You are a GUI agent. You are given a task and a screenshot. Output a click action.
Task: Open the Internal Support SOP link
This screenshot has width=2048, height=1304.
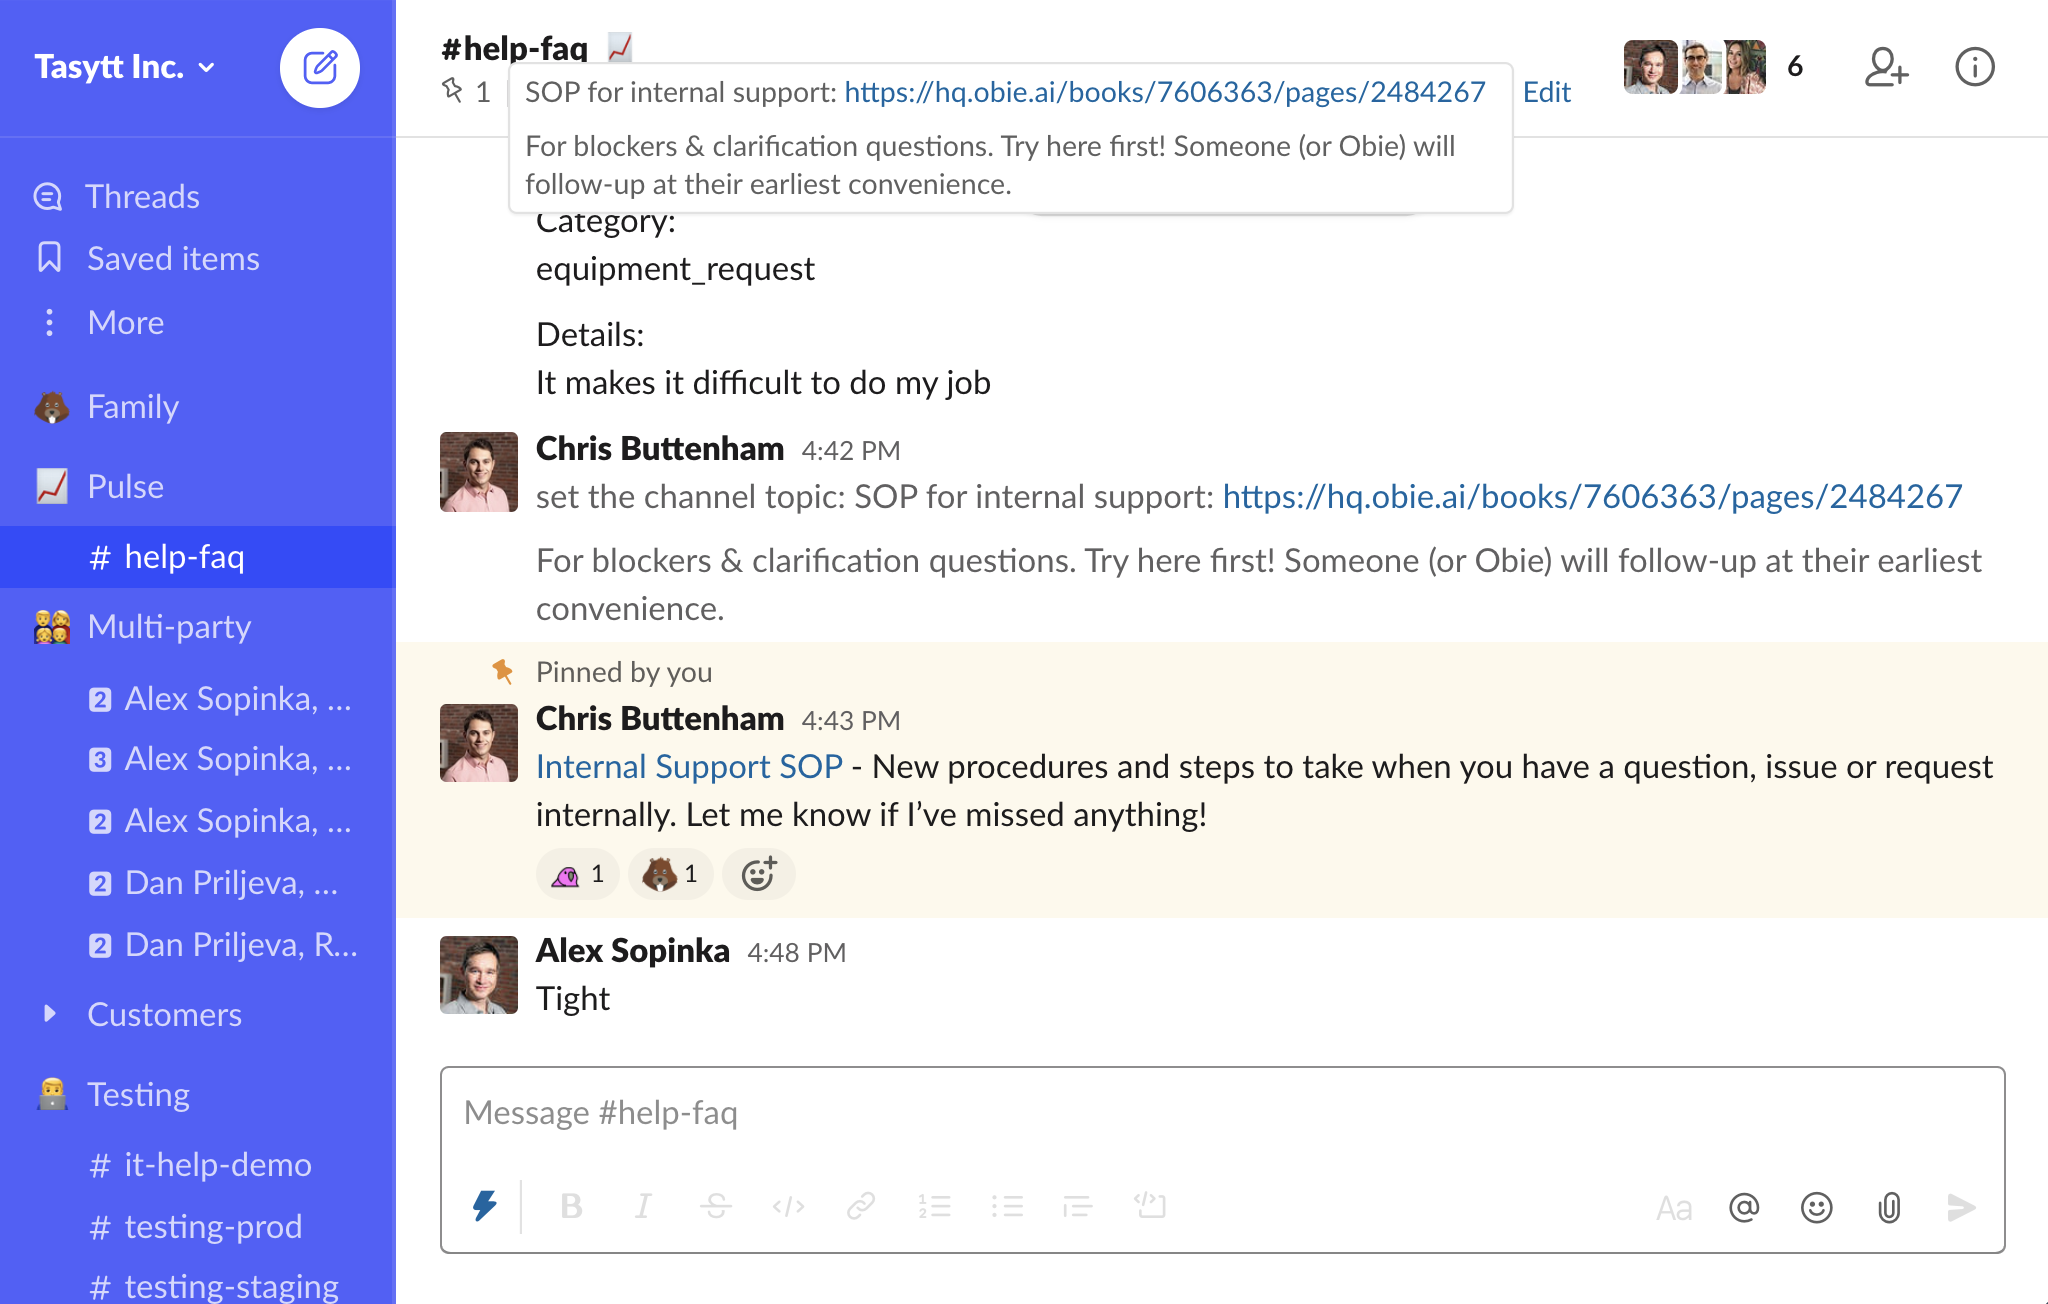689,766
